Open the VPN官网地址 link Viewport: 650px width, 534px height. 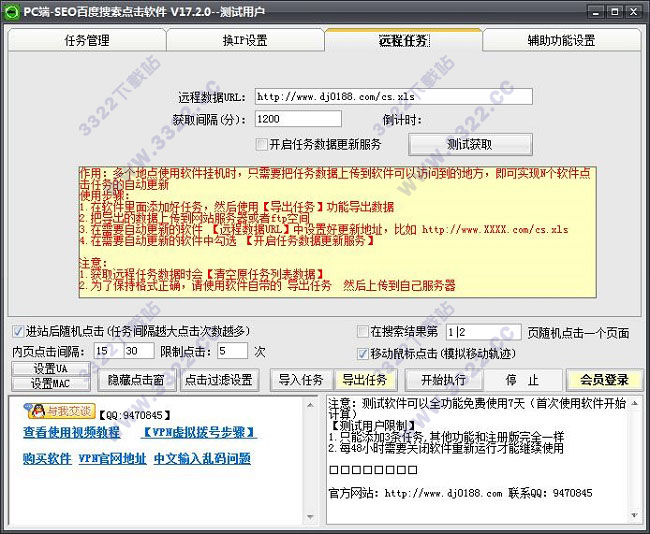point(112,459)
